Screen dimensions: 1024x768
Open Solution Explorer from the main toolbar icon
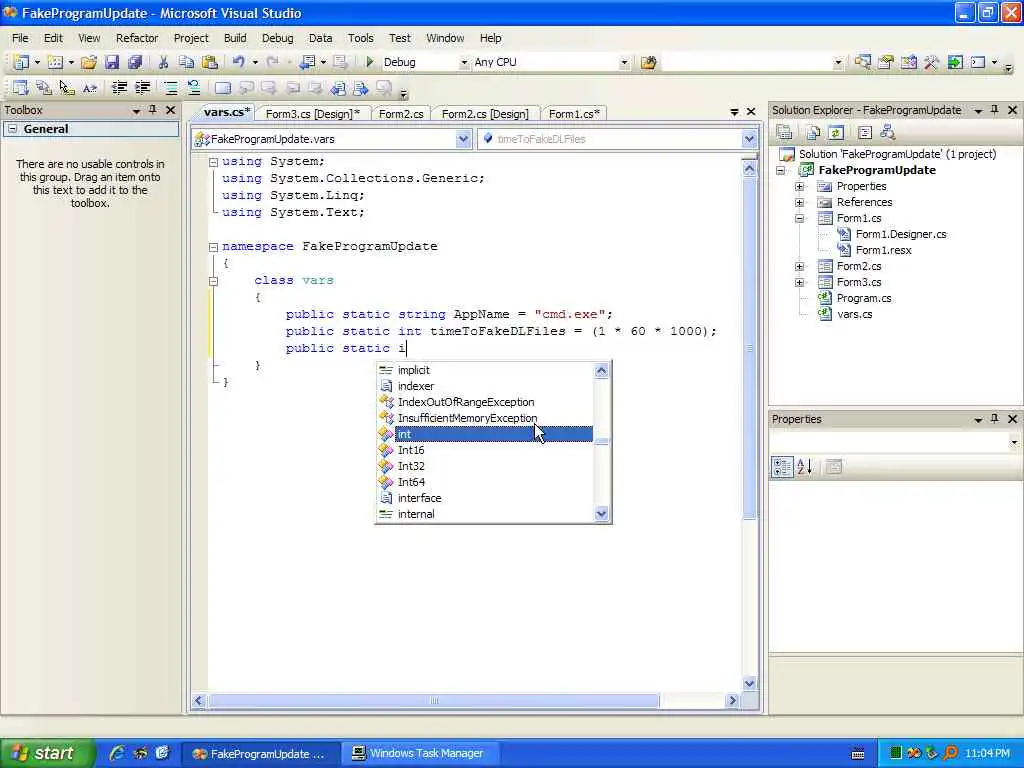pos(862,63)
